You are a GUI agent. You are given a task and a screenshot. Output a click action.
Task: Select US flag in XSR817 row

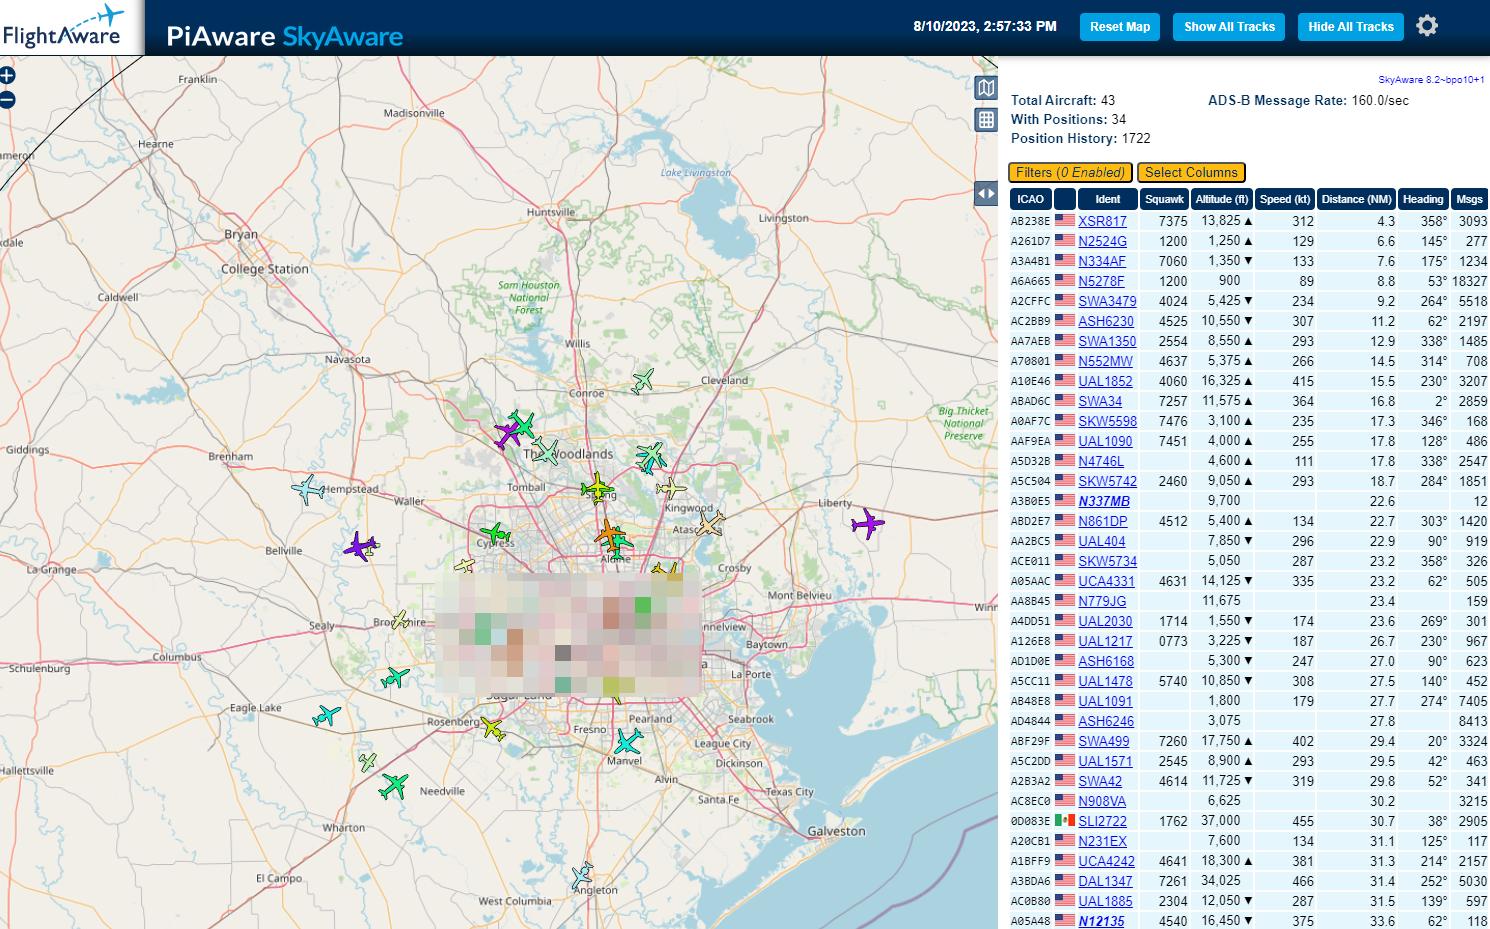(1065, 221)
